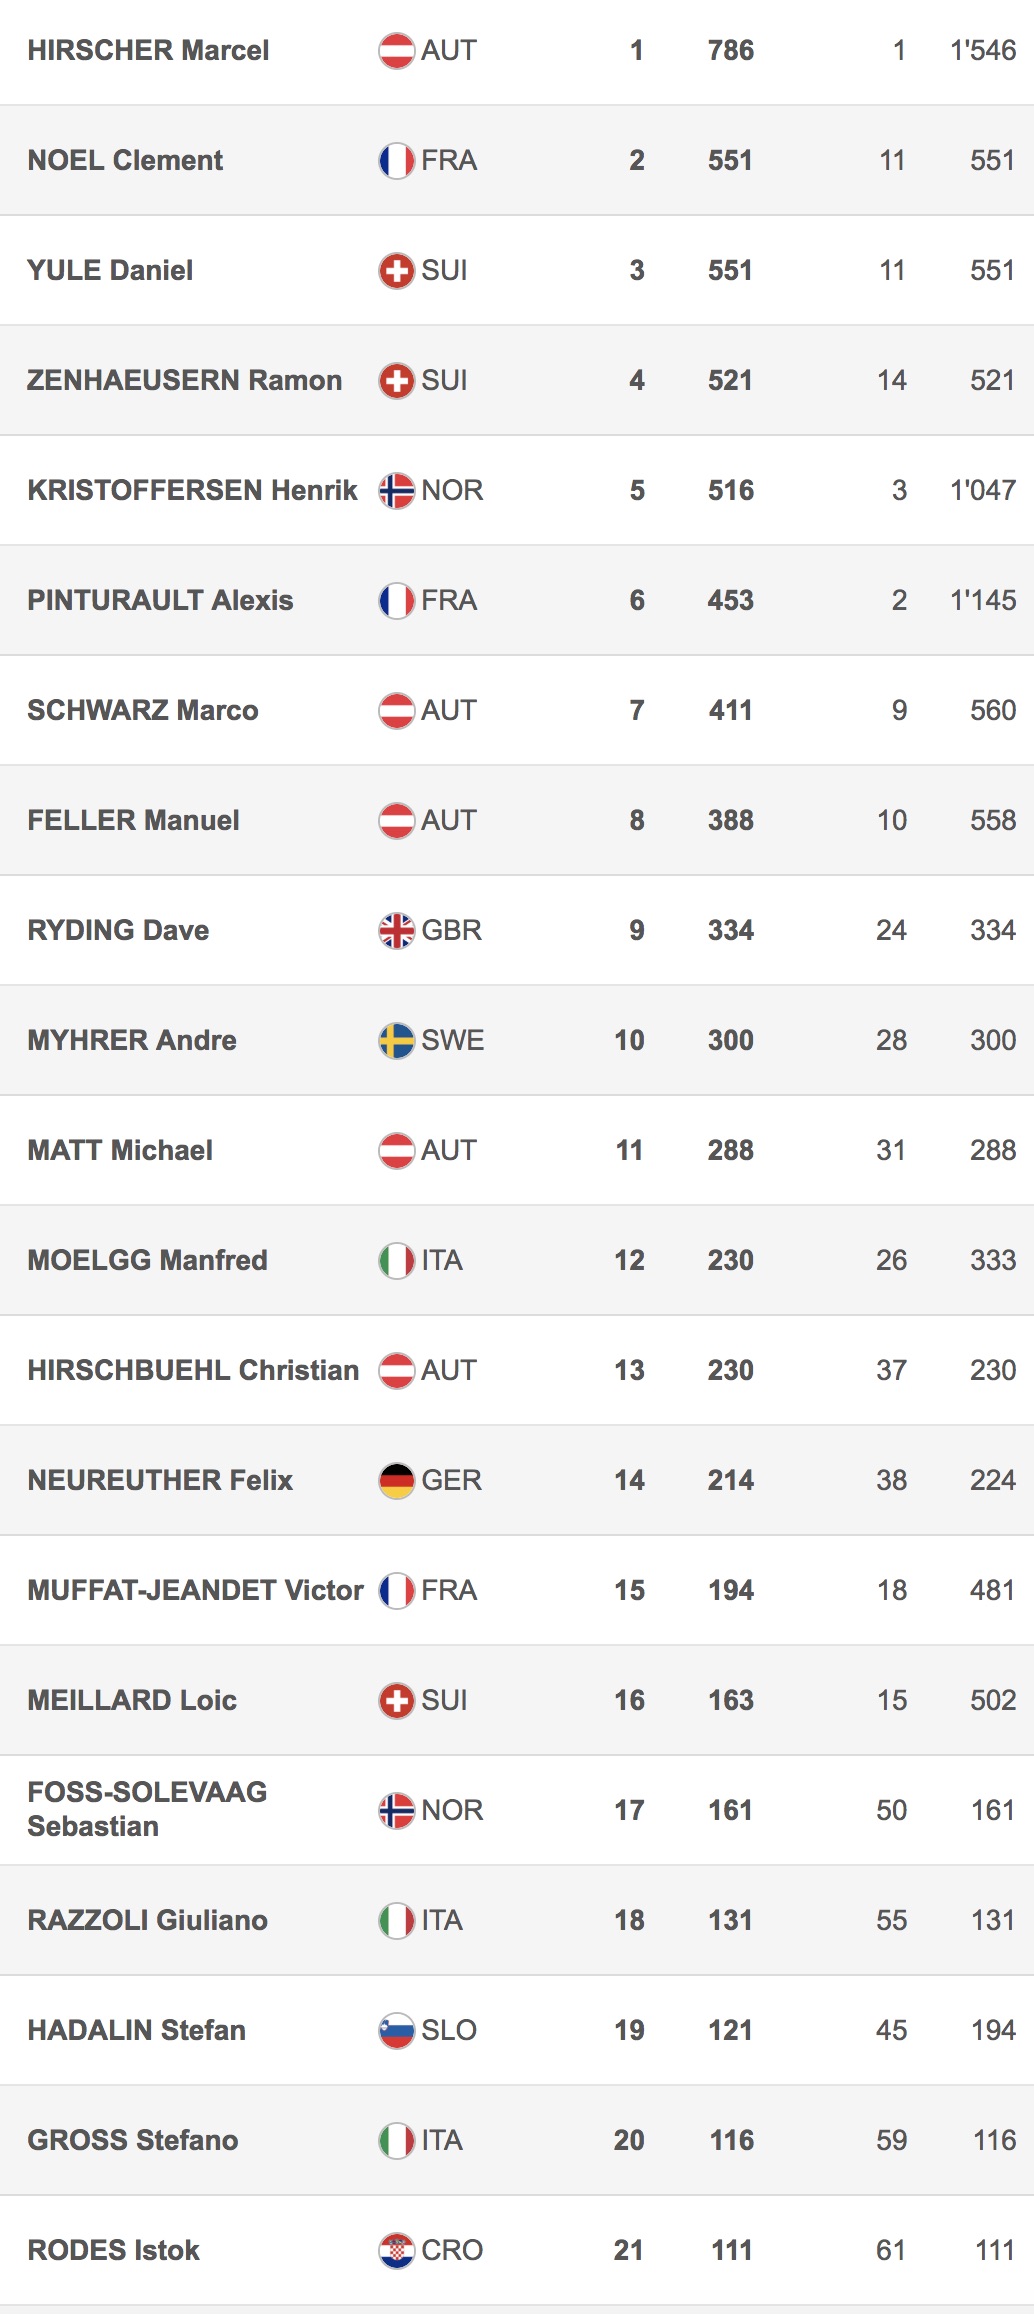Open HIRSCHER Marcel athlete profile
The height and width of the screenshot is (2314, 1034).
coord(148,51)
